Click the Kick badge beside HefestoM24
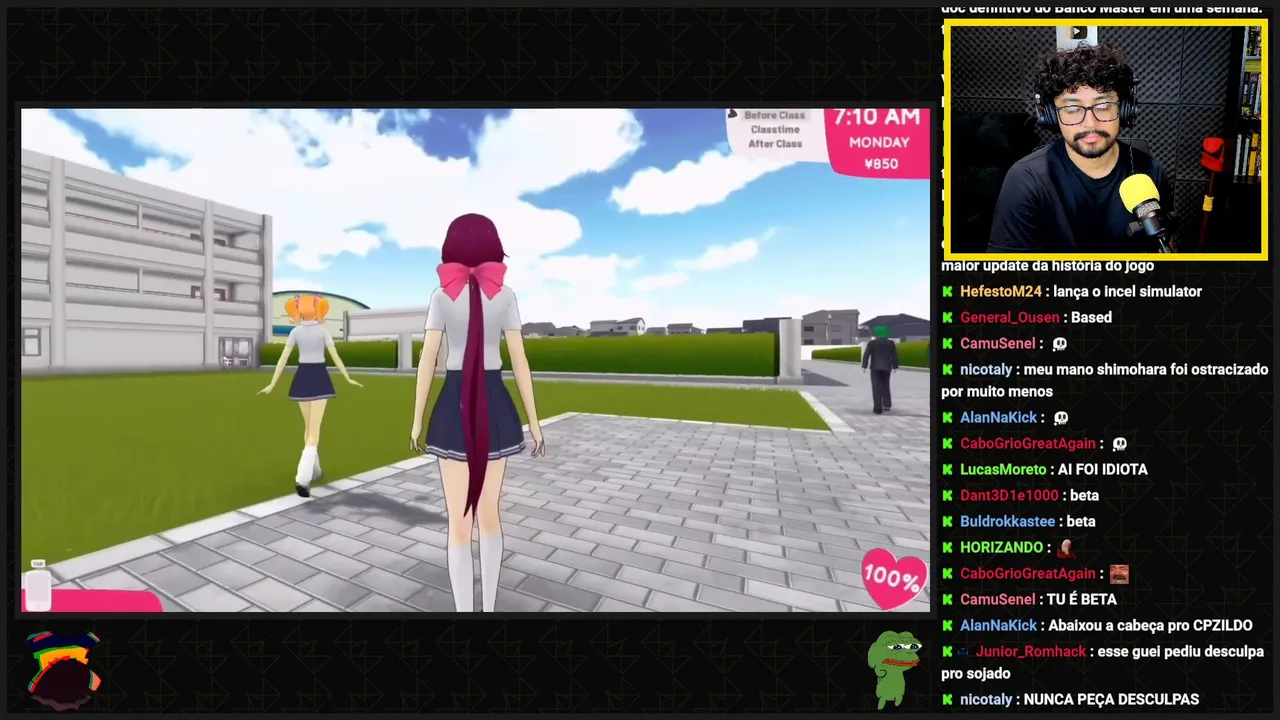This screenshot has width=1280, height=720. [948, 291]
